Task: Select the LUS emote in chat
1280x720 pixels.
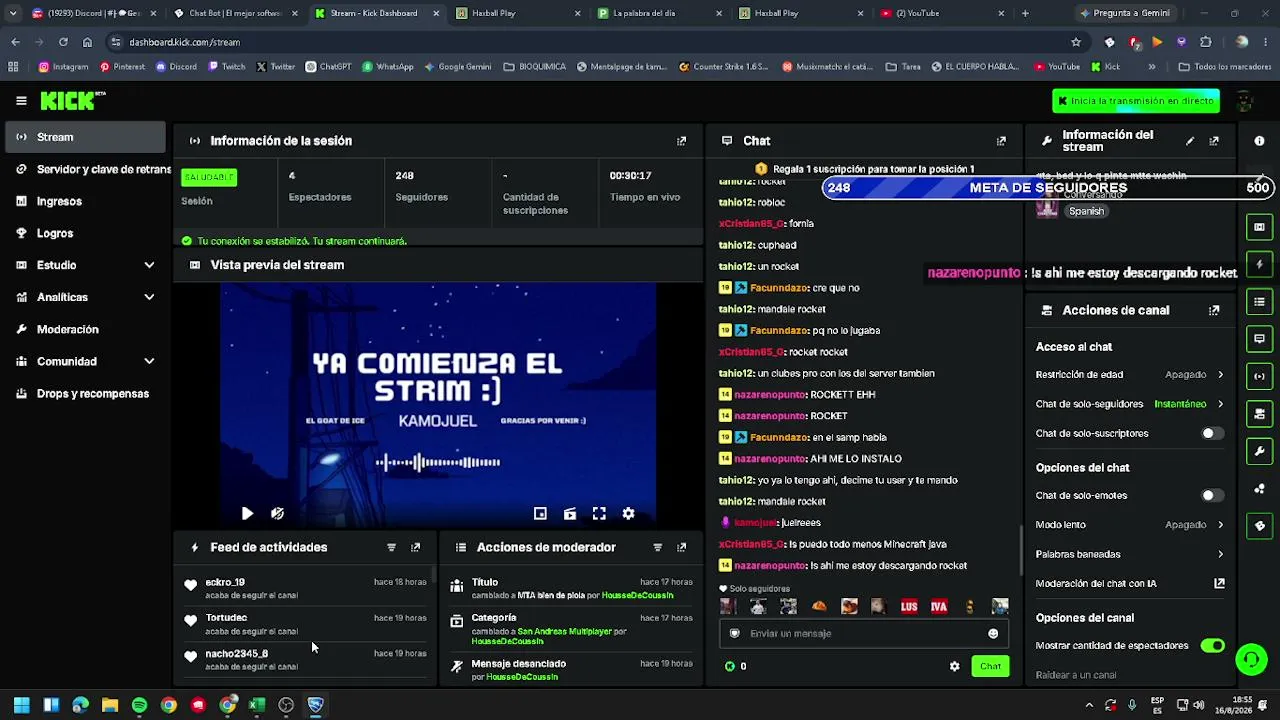Action: click(909, 606)
